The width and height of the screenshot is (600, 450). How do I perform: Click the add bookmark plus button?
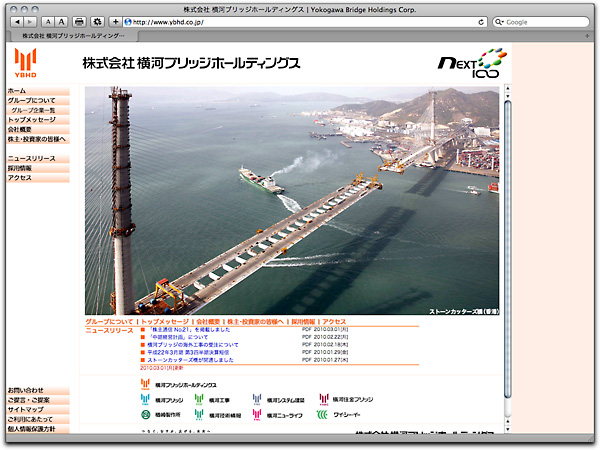(x=116, y=21)
